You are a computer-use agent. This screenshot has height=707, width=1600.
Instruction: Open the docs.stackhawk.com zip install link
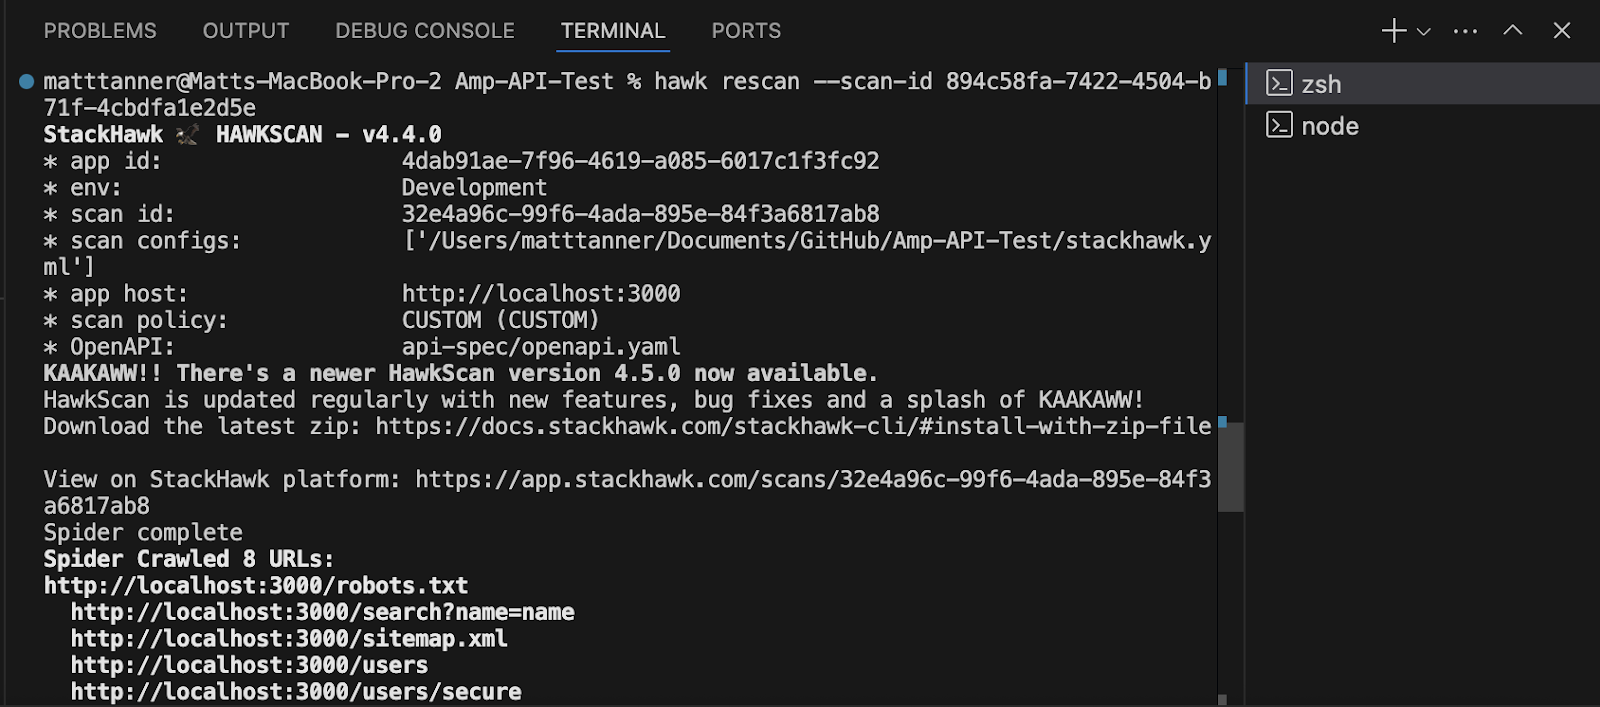coord(793,426)
